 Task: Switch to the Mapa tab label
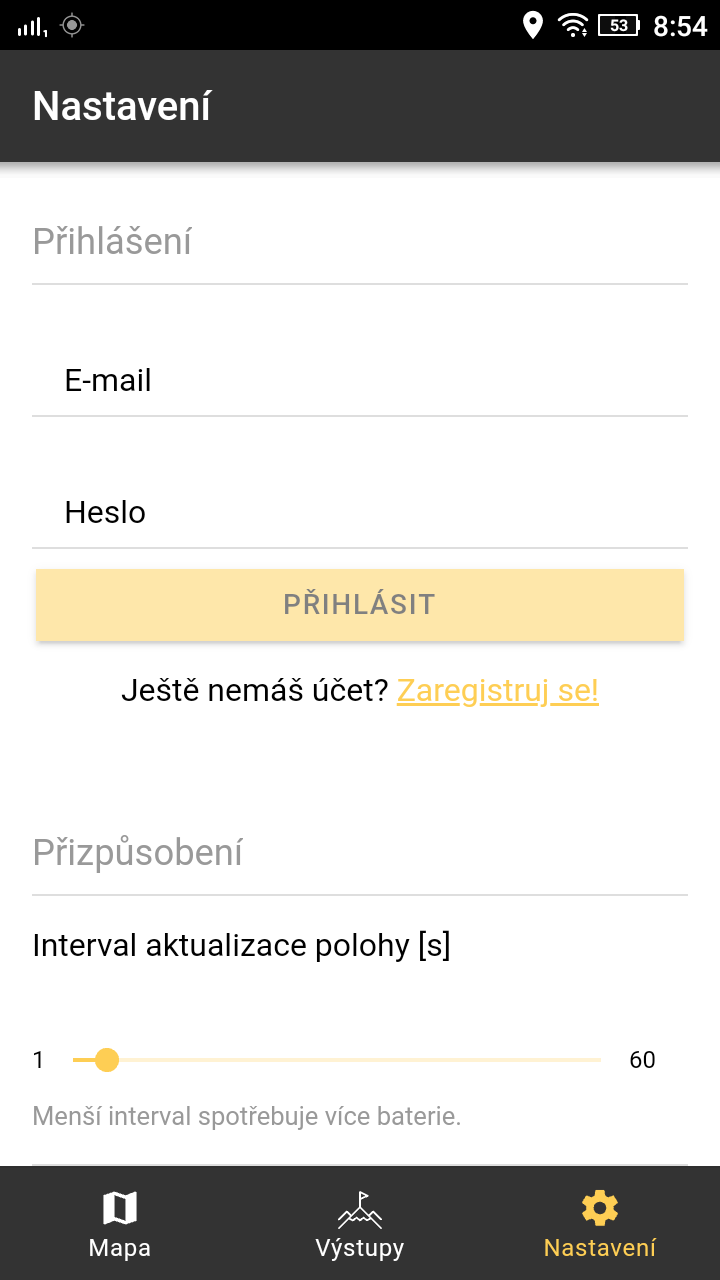pyautogui.click(x=120, y=1248)
